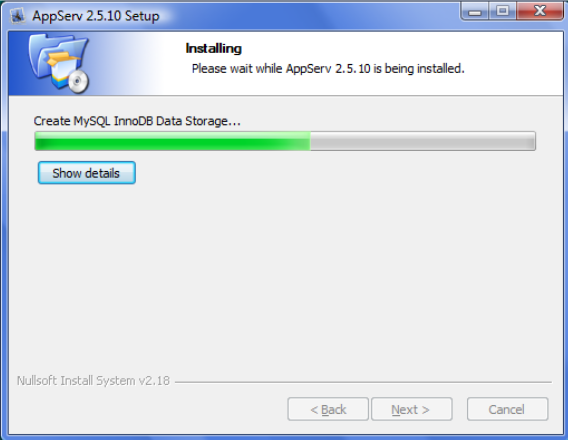Maximize the AppServ Setup window
Screen dimensions: 568x440
502,11
